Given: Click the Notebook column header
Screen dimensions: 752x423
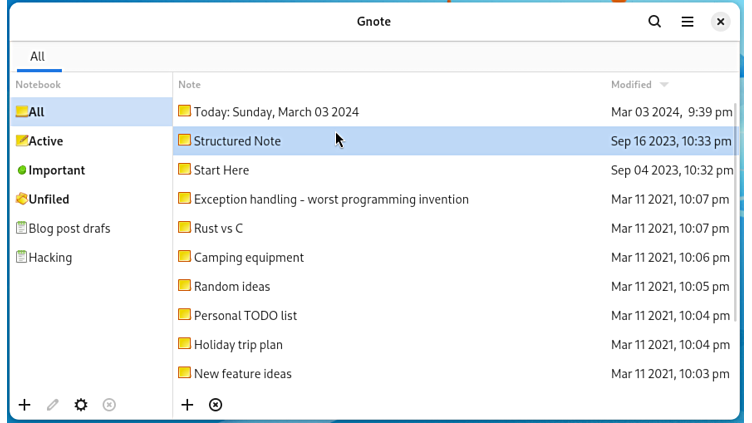Looking at the screenshot, I should tap(38, 85).
